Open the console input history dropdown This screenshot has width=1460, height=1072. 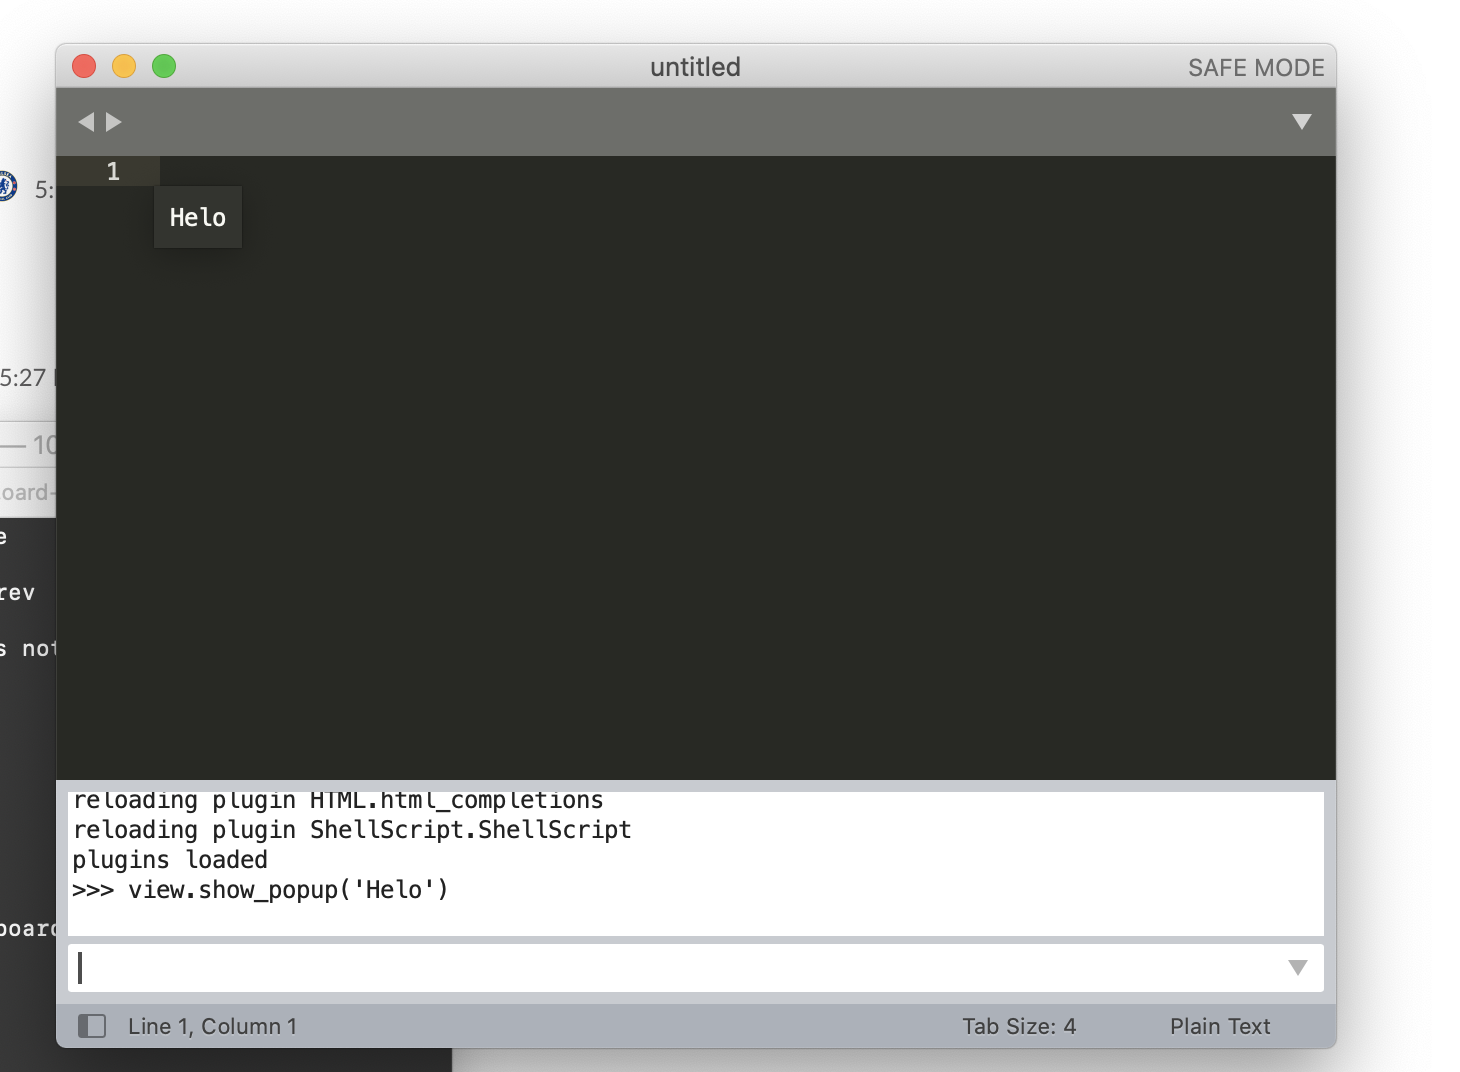(1298, 967)
